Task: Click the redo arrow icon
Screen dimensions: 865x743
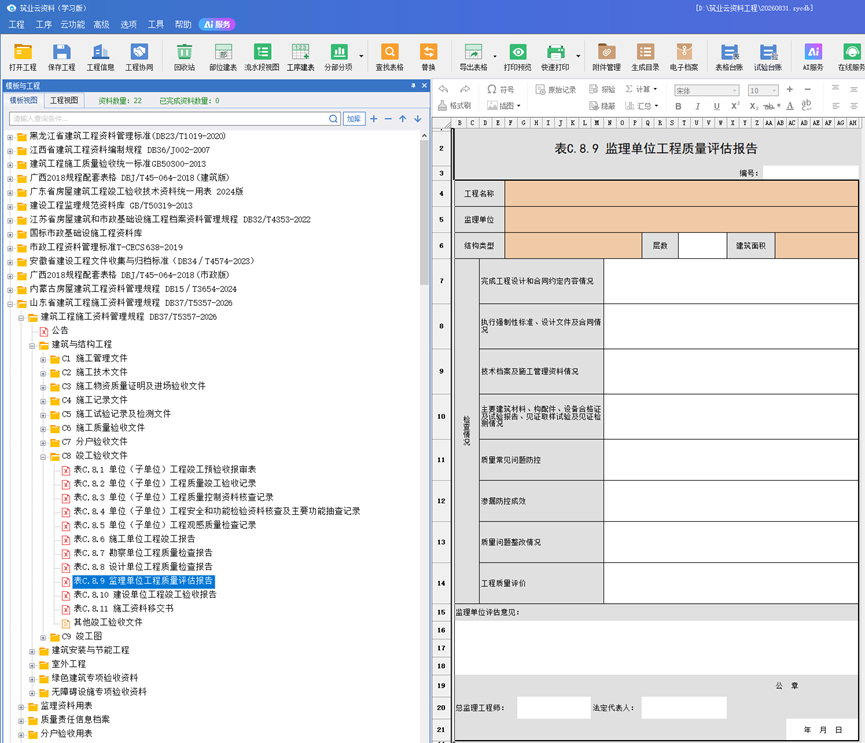Action: 465,89
